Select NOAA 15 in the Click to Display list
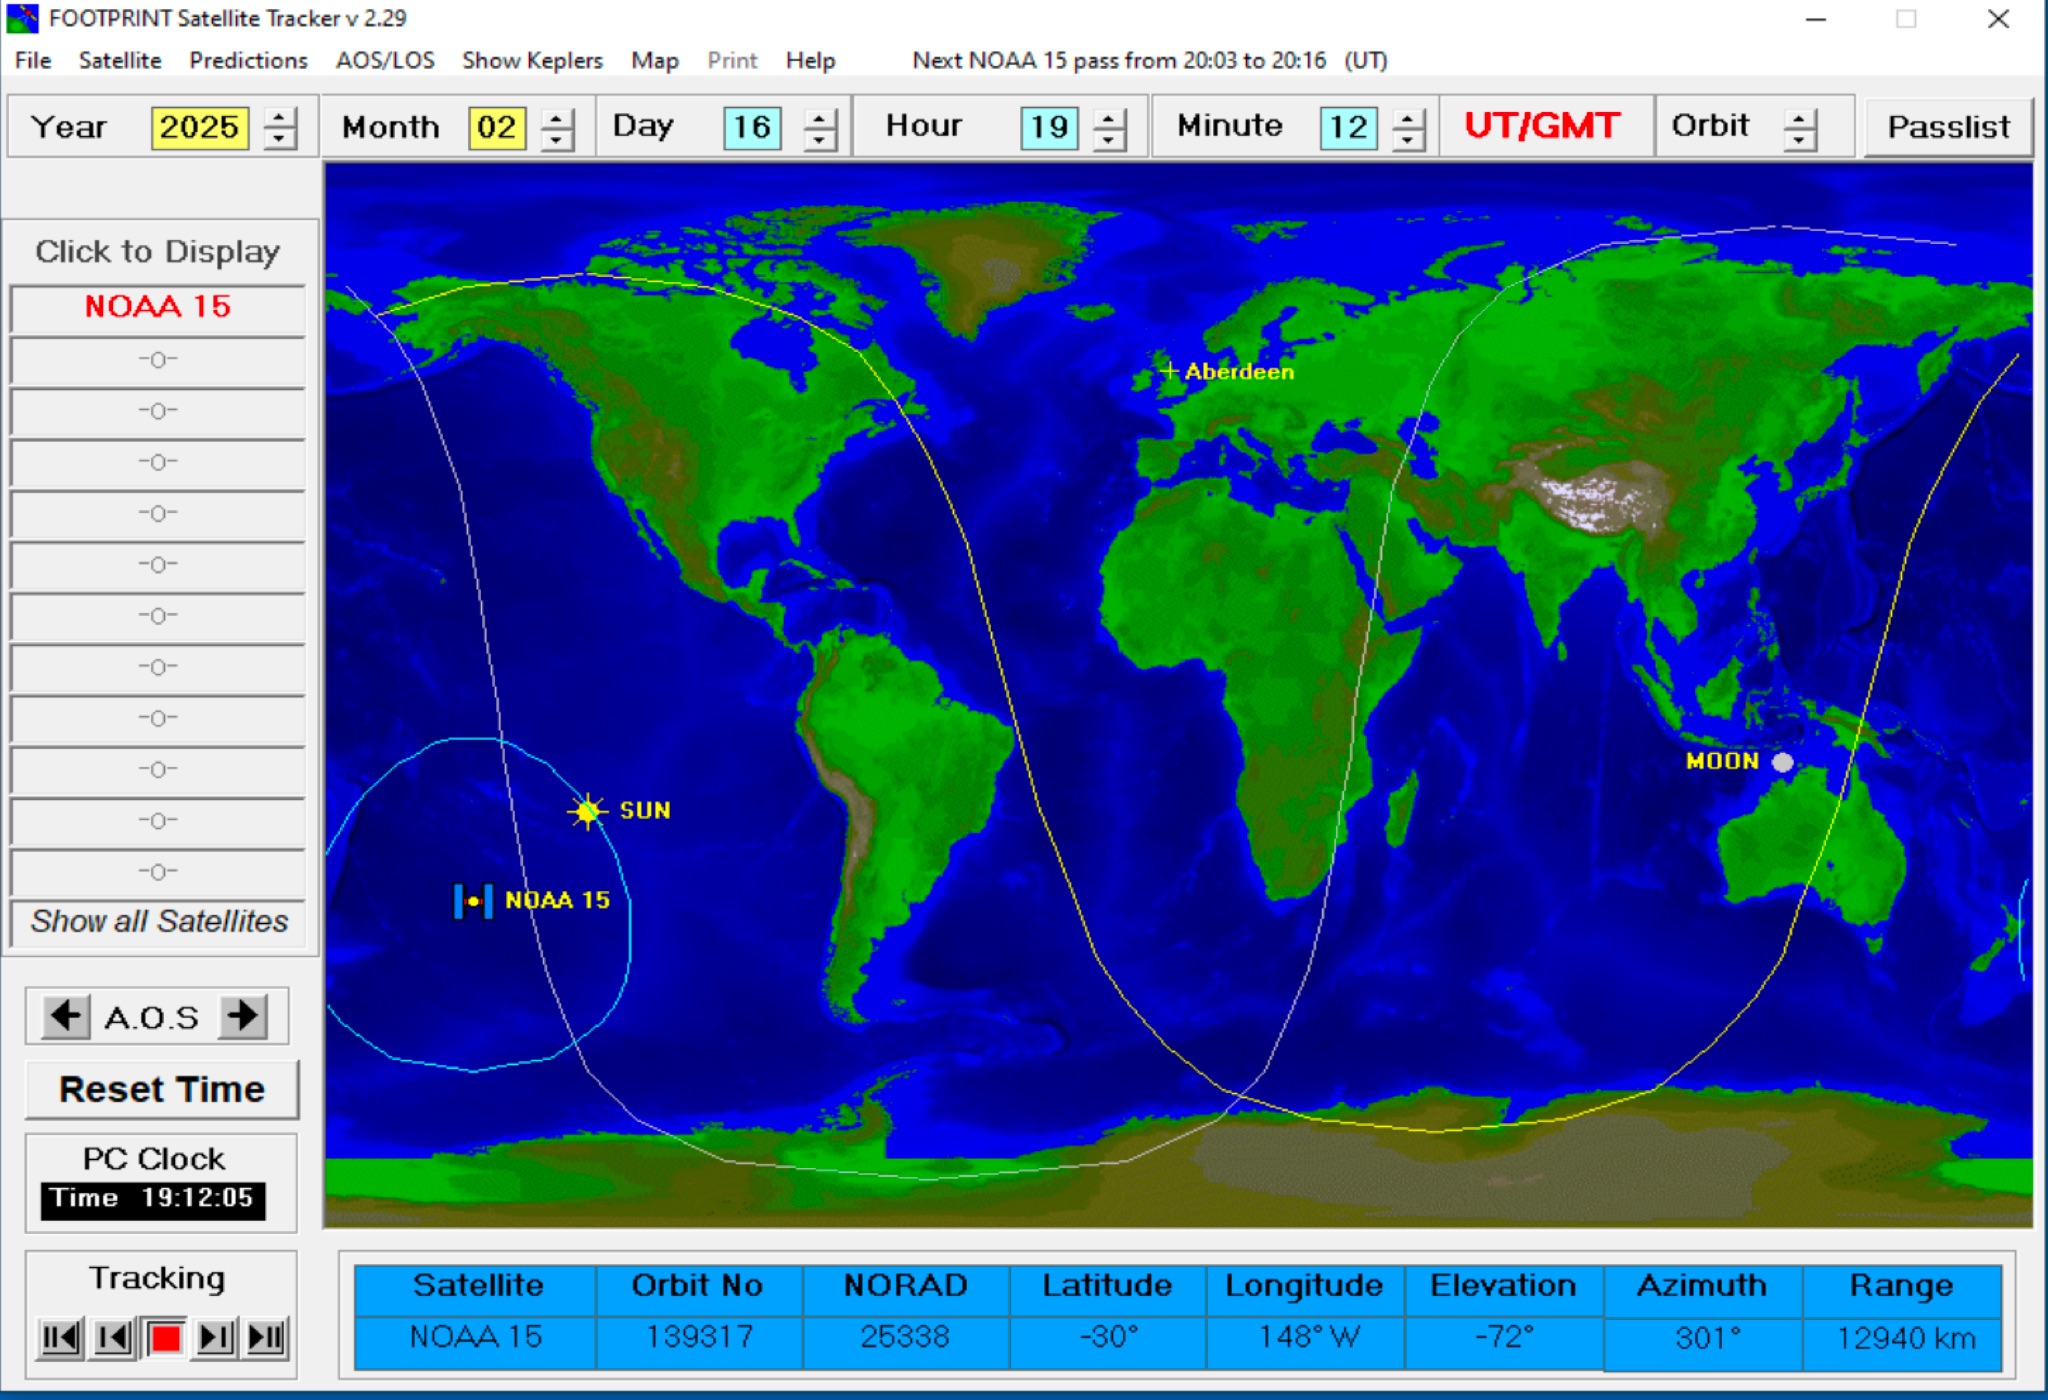 (158, 307)
